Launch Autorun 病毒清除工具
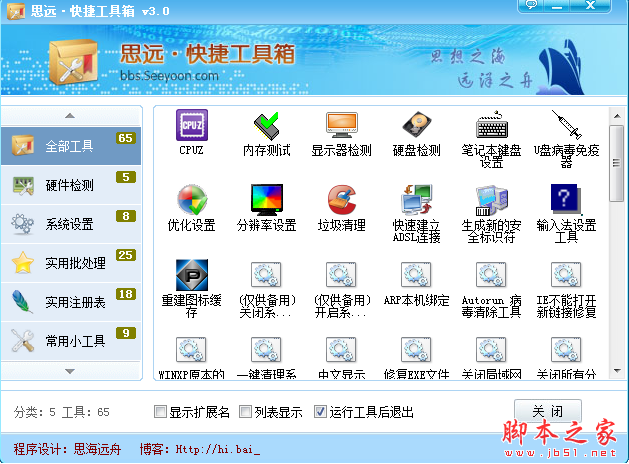Image resolution: width=629 pixels, height=464 pixels. click(491, 275)
